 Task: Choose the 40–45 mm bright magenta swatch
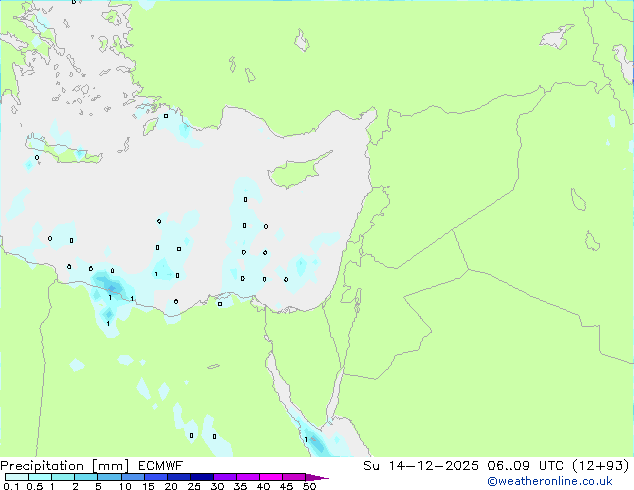click(x=271, y=477)
